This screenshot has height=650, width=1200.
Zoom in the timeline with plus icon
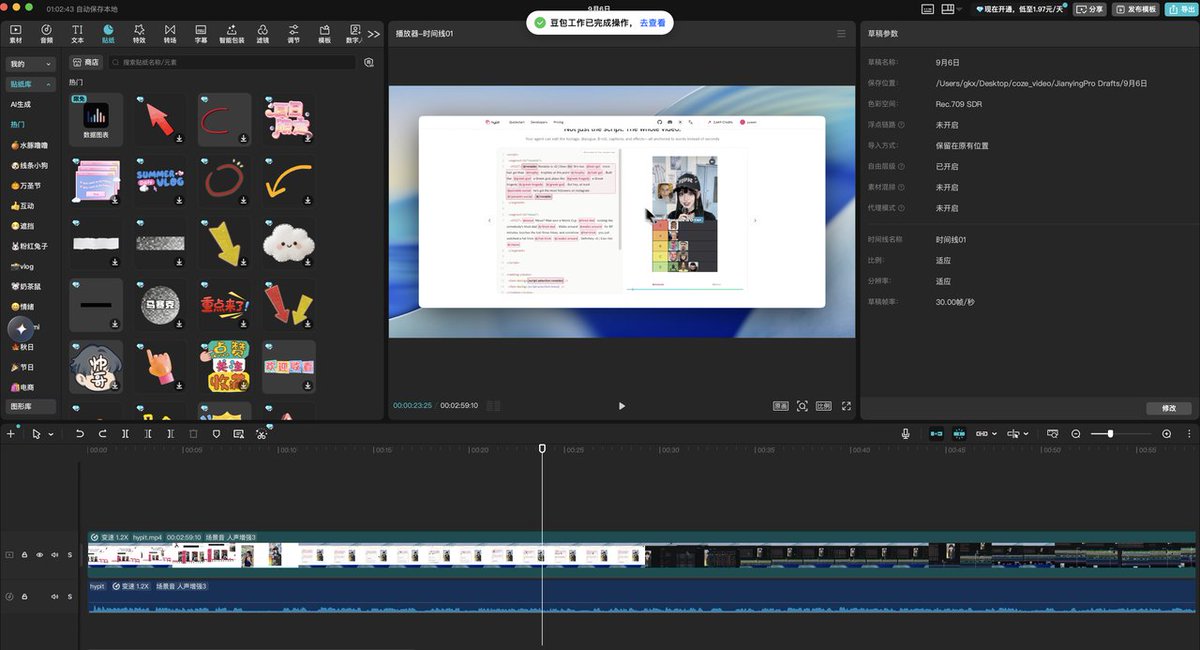(x=1166, y=434)
